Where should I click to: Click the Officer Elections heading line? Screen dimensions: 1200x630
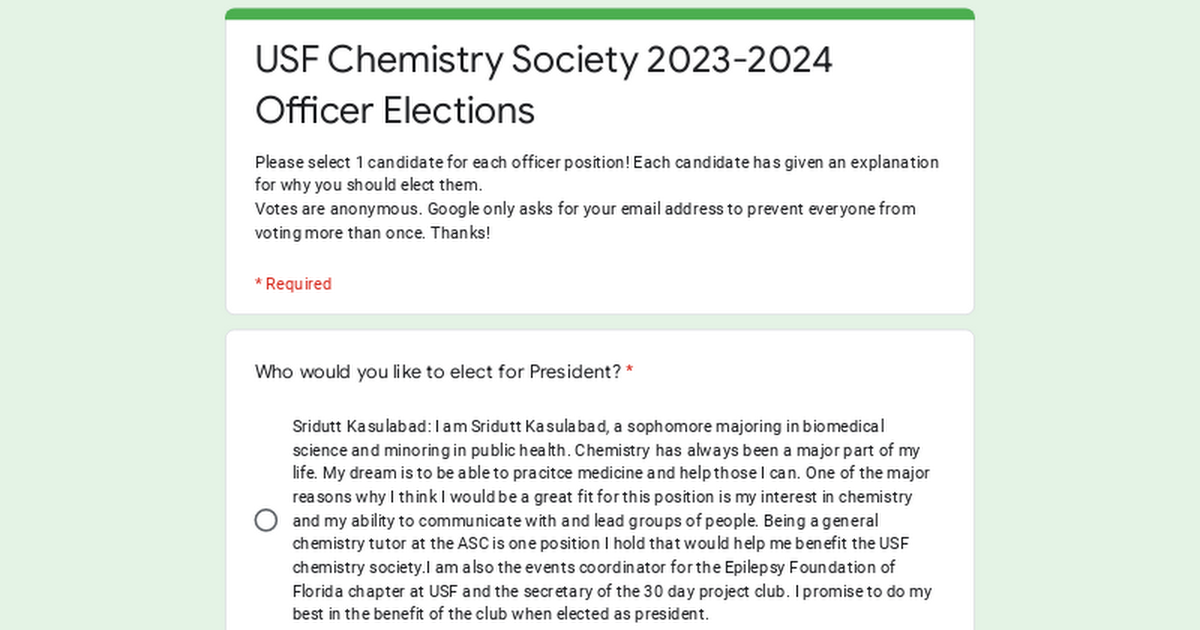(x=395, y=110)
